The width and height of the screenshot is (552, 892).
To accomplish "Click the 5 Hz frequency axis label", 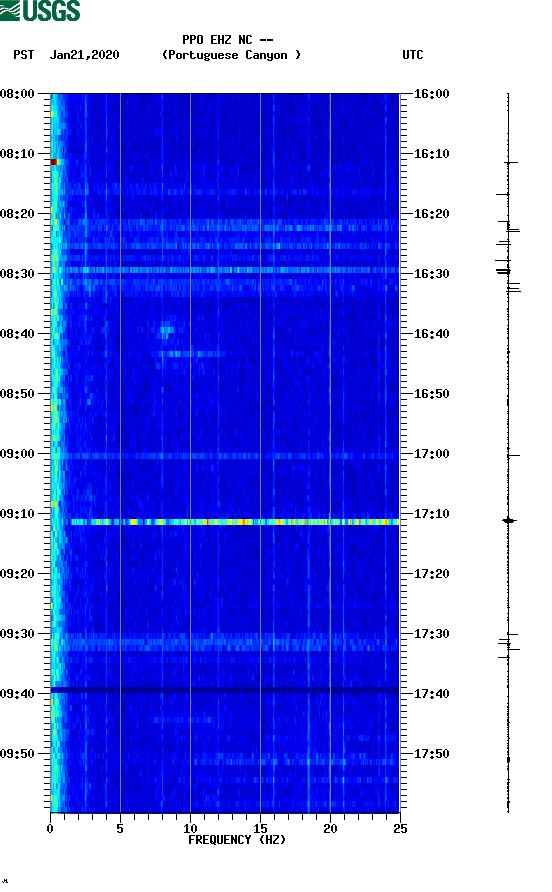I will (x=120, y=828).
